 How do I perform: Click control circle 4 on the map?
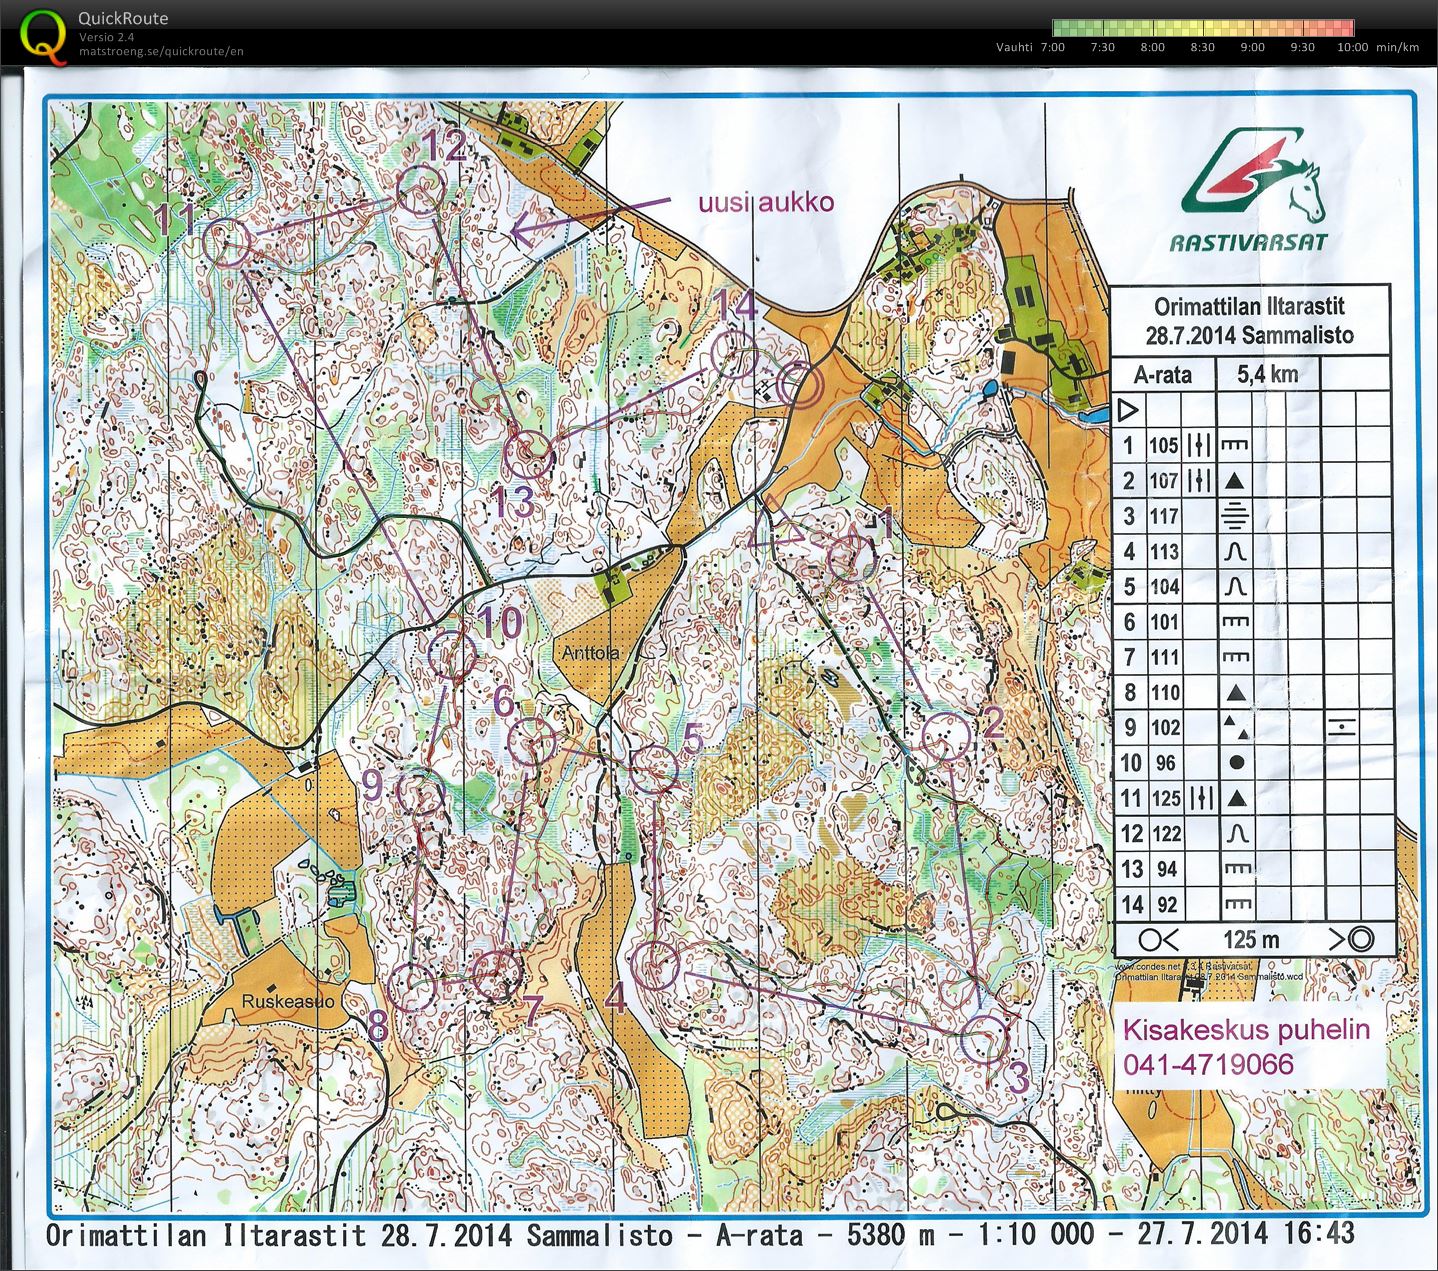(x=655, y=966)
